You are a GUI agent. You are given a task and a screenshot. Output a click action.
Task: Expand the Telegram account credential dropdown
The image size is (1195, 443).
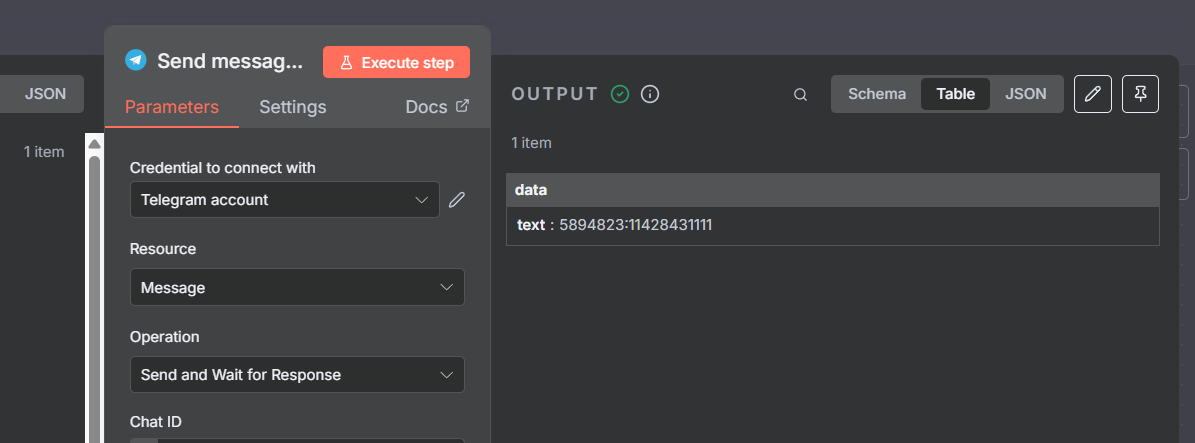click(x=285, y=200)
